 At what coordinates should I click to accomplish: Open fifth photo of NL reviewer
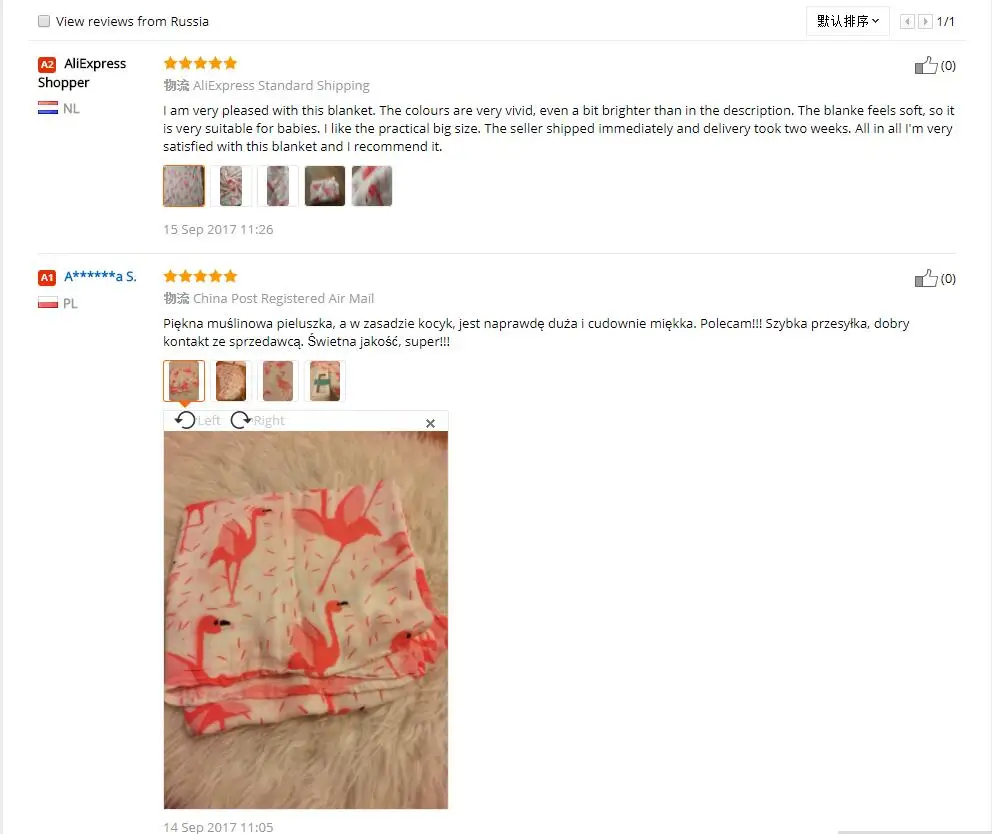372,186
